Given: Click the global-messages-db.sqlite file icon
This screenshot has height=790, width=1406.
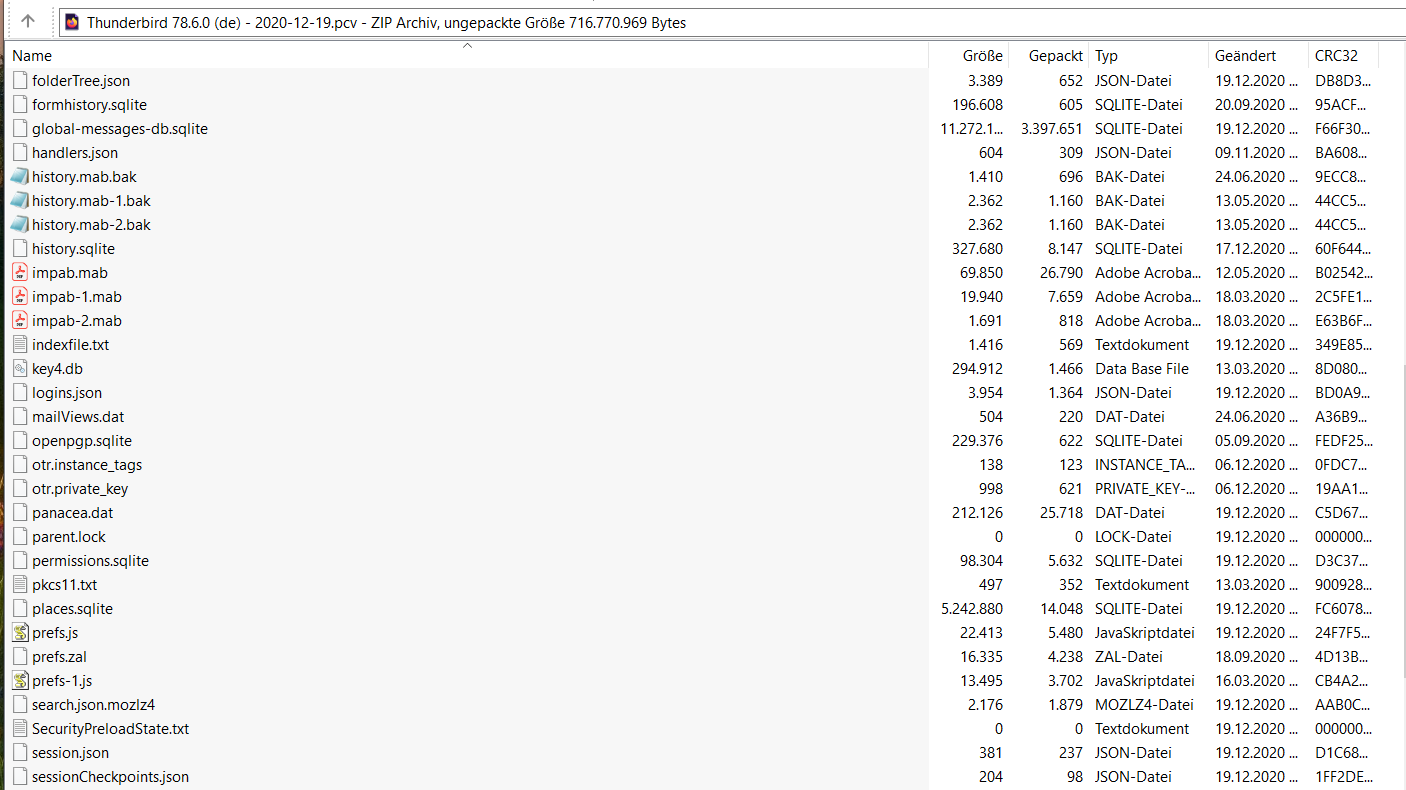Looking at the screenshot, I should [x=20, y=129].
